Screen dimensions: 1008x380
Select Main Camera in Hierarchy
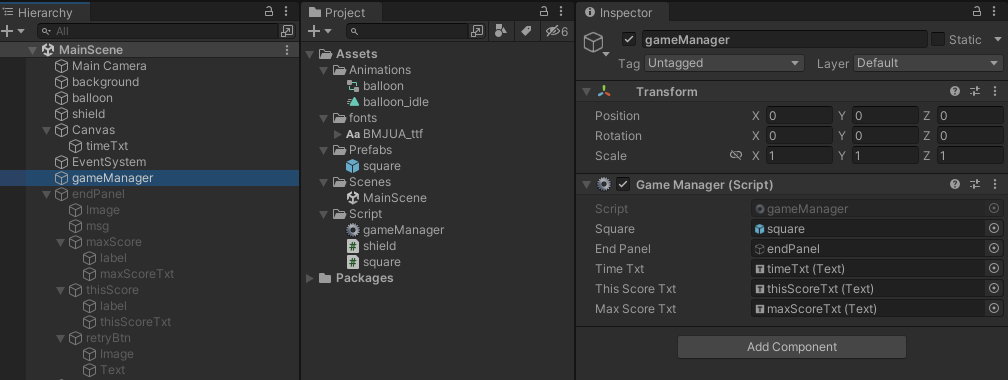tap(109, 66)
